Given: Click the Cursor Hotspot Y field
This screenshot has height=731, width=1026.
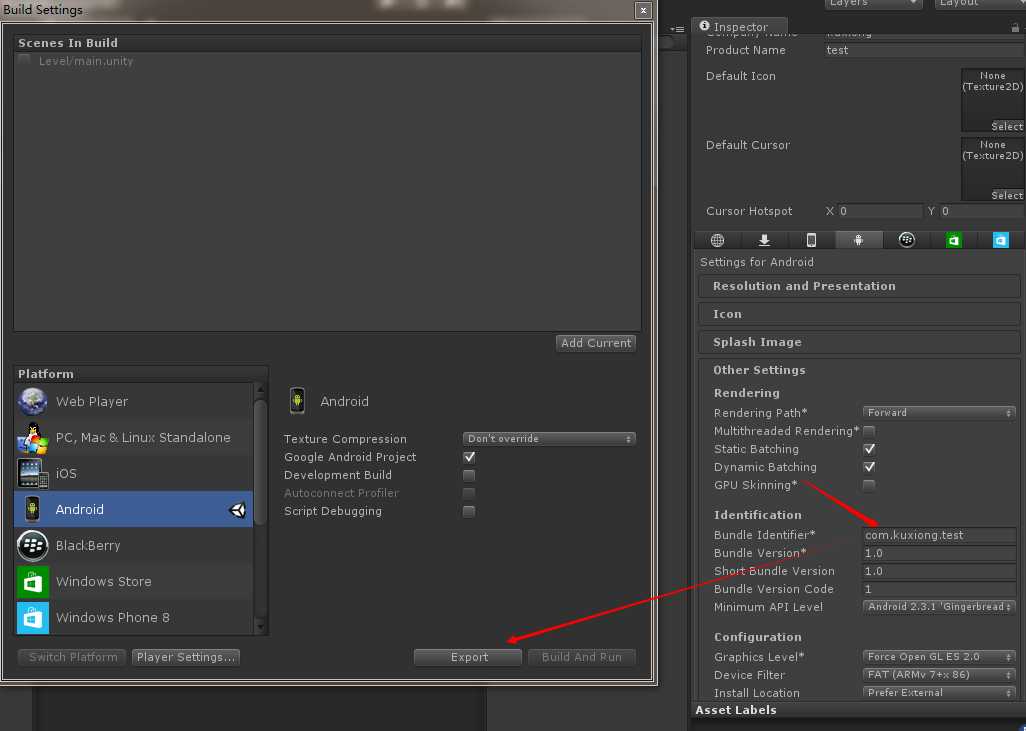Looking at the screenshot, I should [982, 211].
